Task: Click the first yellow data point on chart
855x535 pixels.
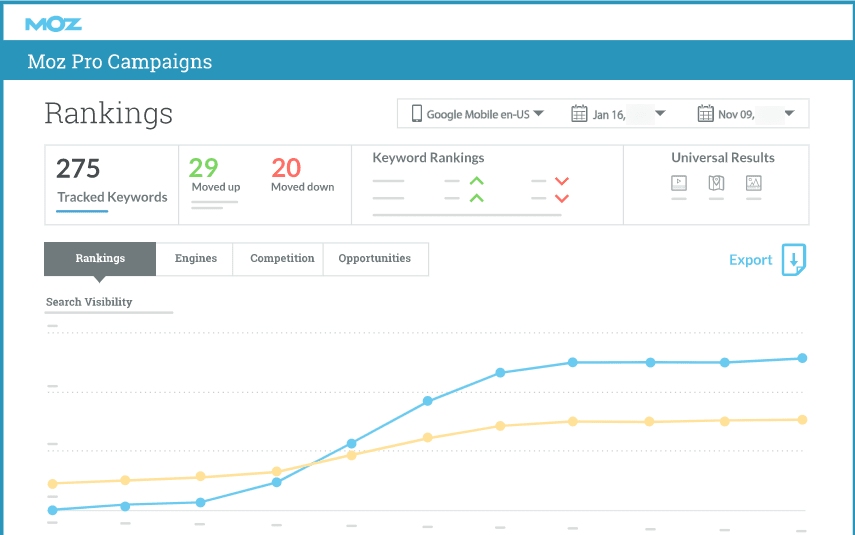Action: tap(52, 484)
